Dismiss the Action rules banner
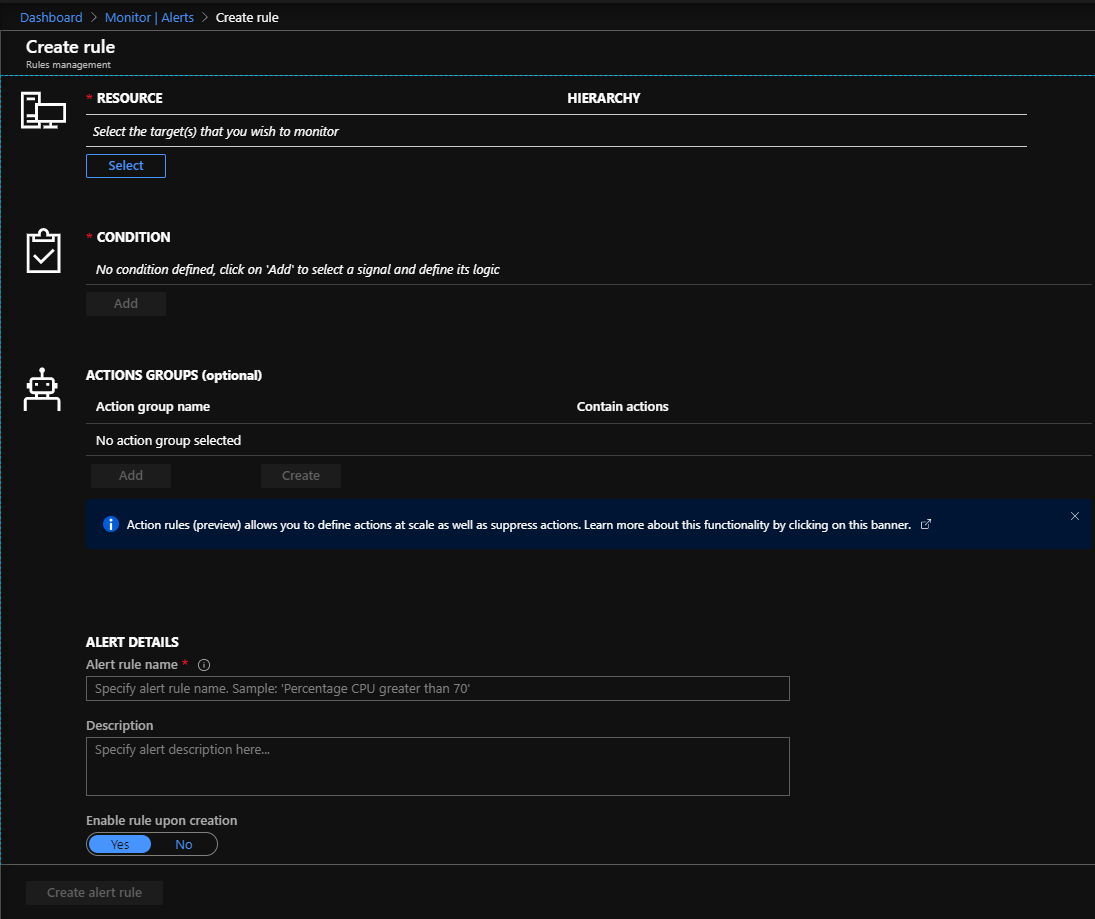Viewport: 1095px width, 919px height. (x=1075, y=516)
